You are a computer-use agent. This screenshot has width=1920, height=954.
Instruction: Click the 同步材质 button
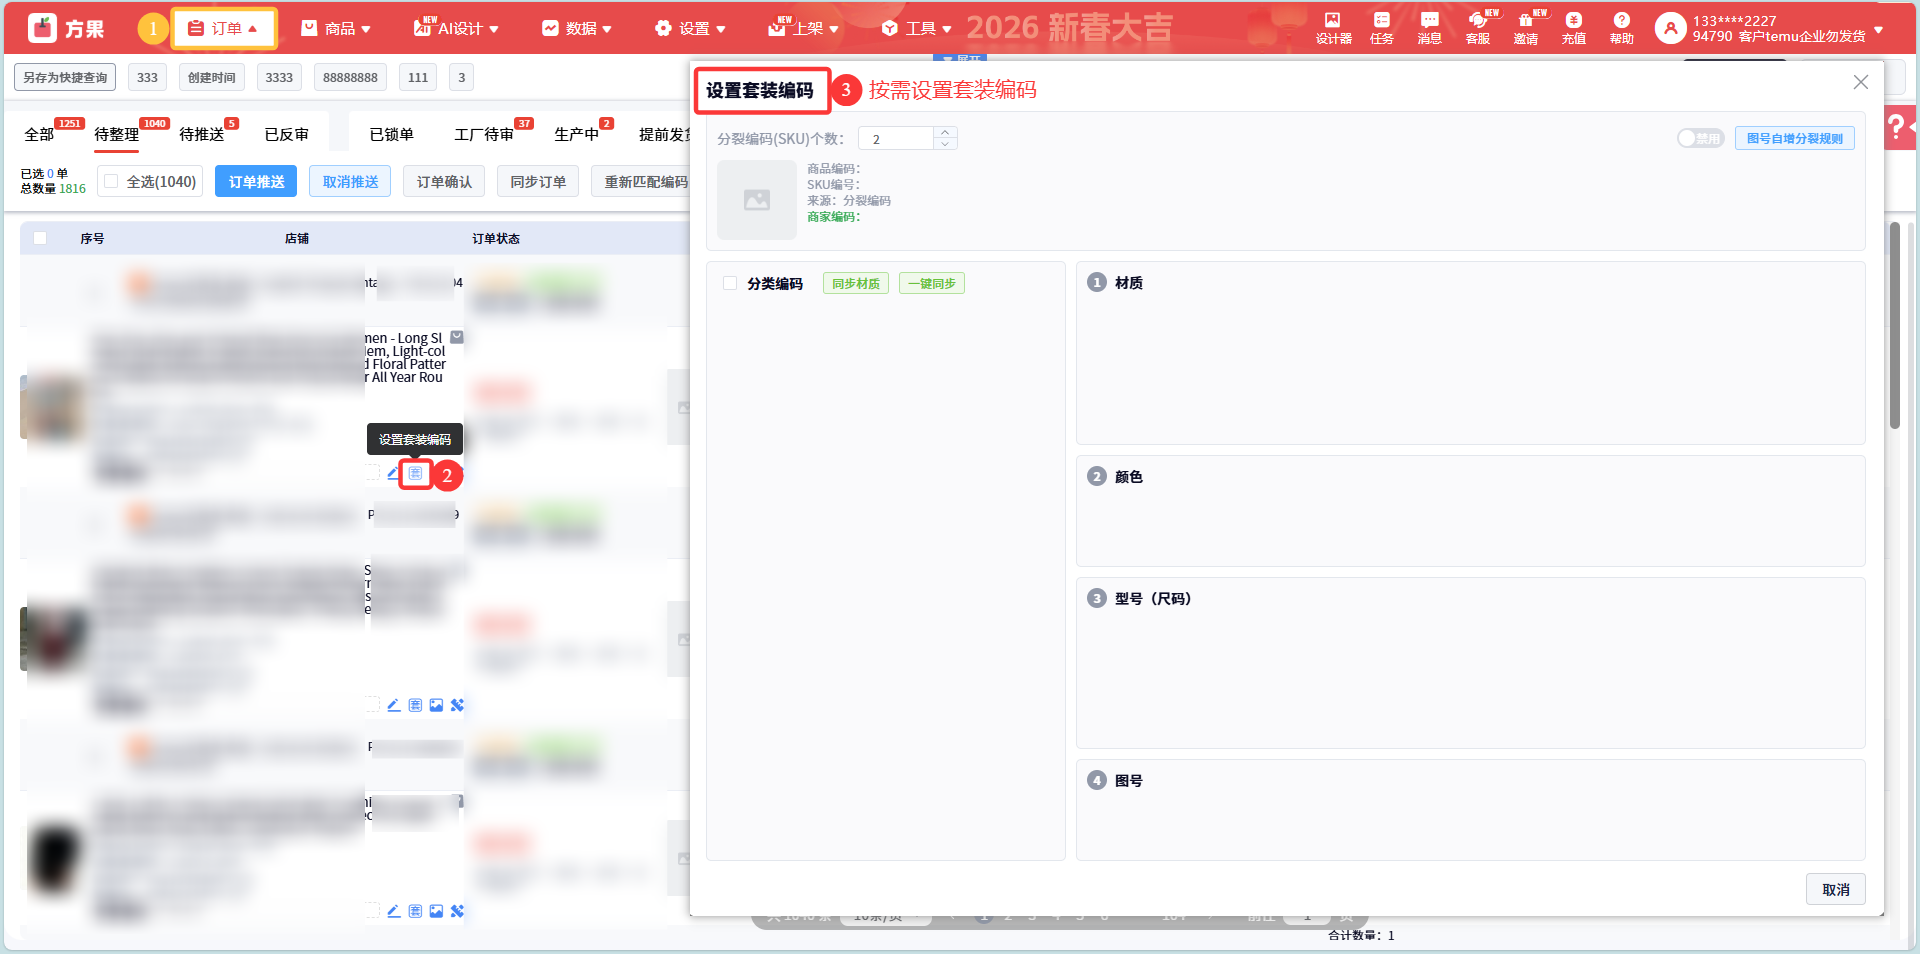pyautogui.click(x=856, y=283)
